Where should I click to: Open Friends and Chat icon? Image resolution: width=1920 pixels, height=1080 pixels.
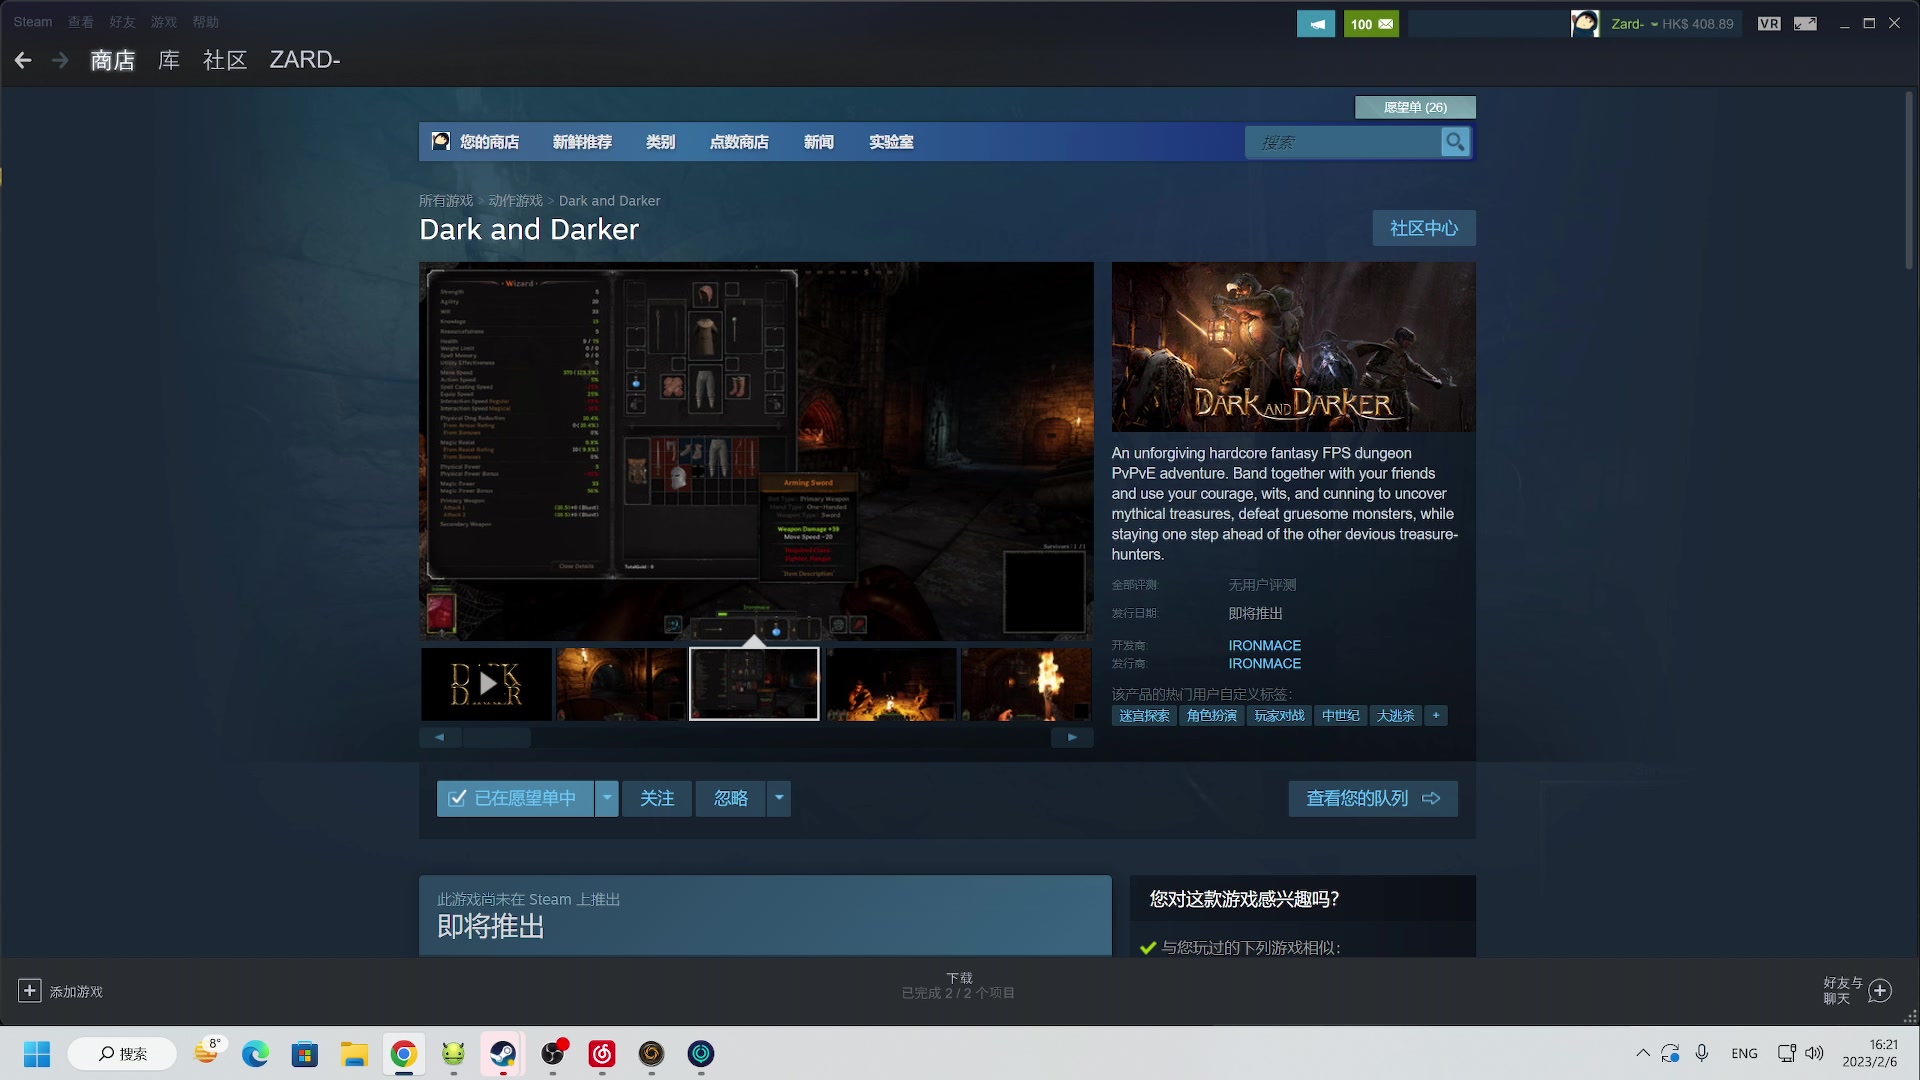coord(1880,991)
